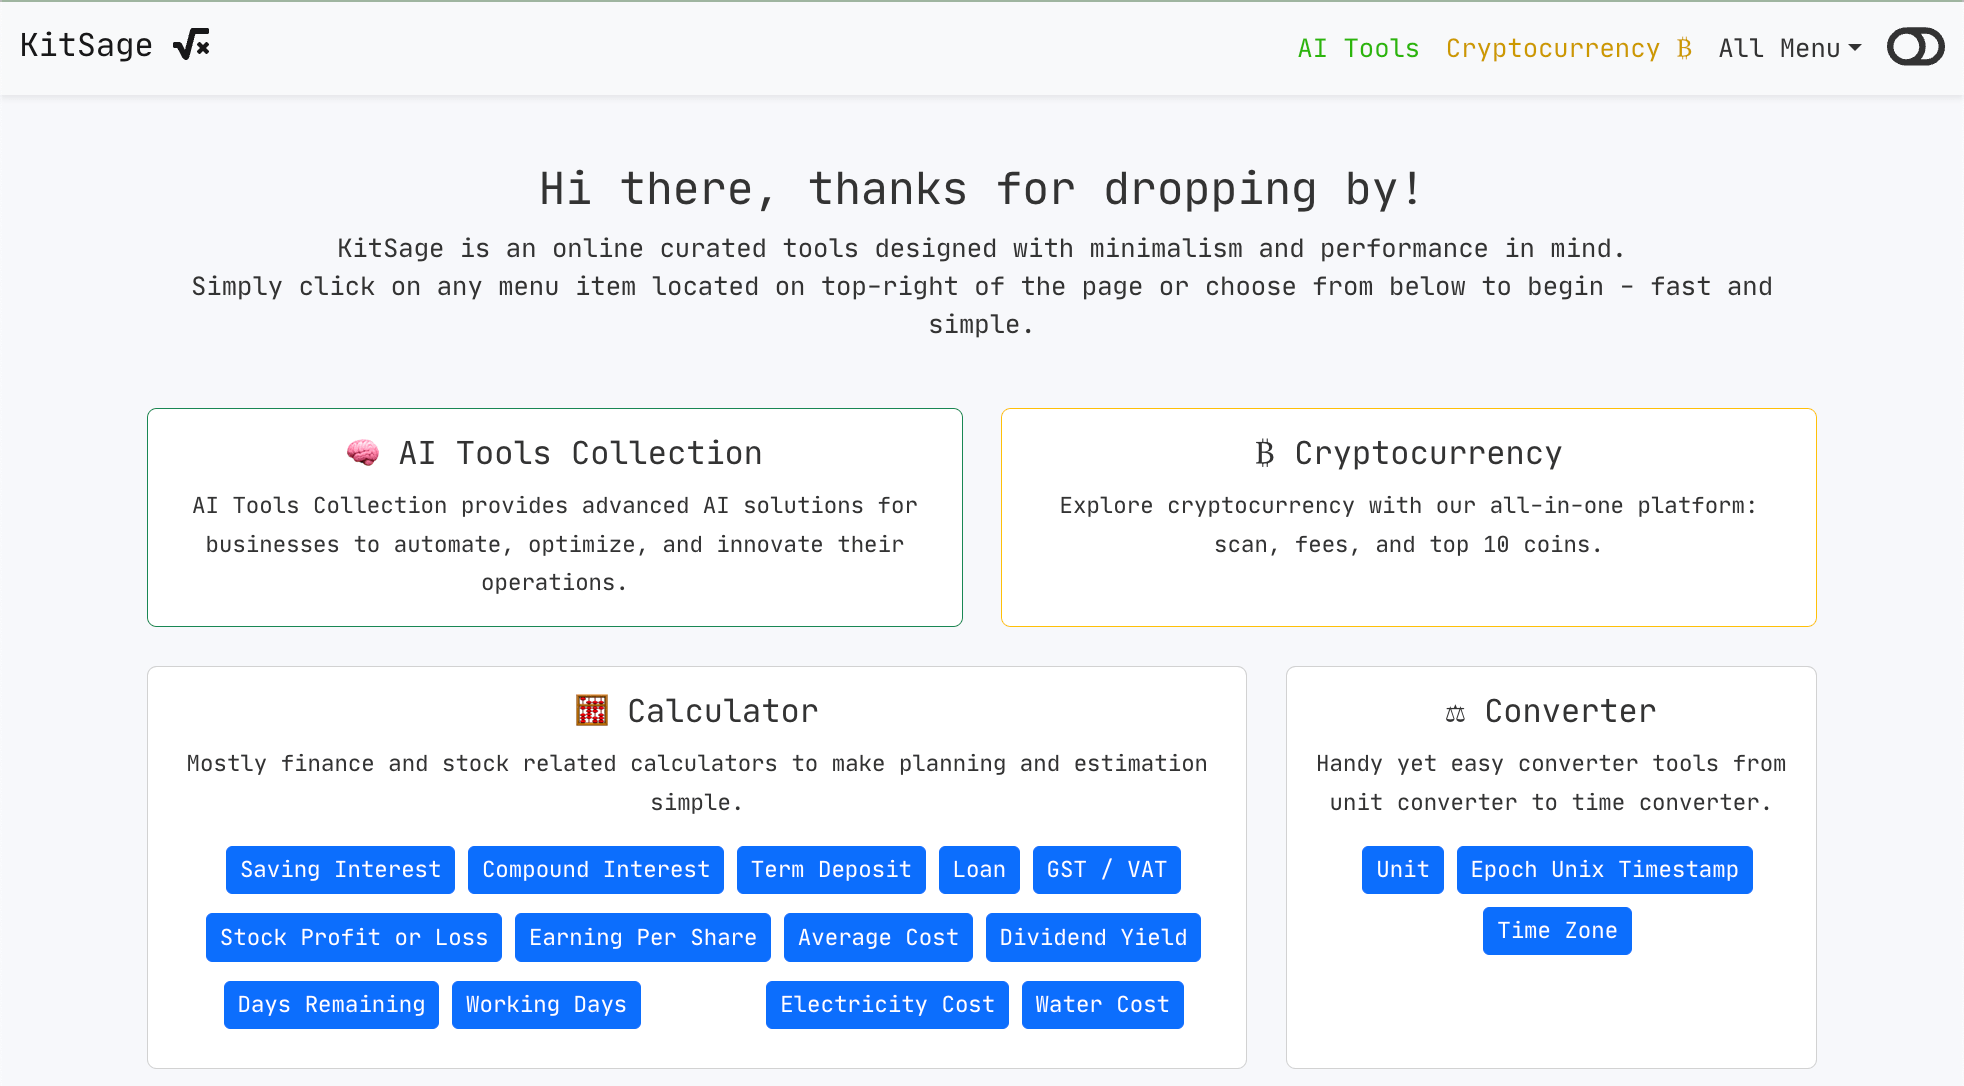This screenshot has width=1964, height=1086.
Task: Click 'scan, fees, and top 10 coins.' text
Action: coord(1408,545)
